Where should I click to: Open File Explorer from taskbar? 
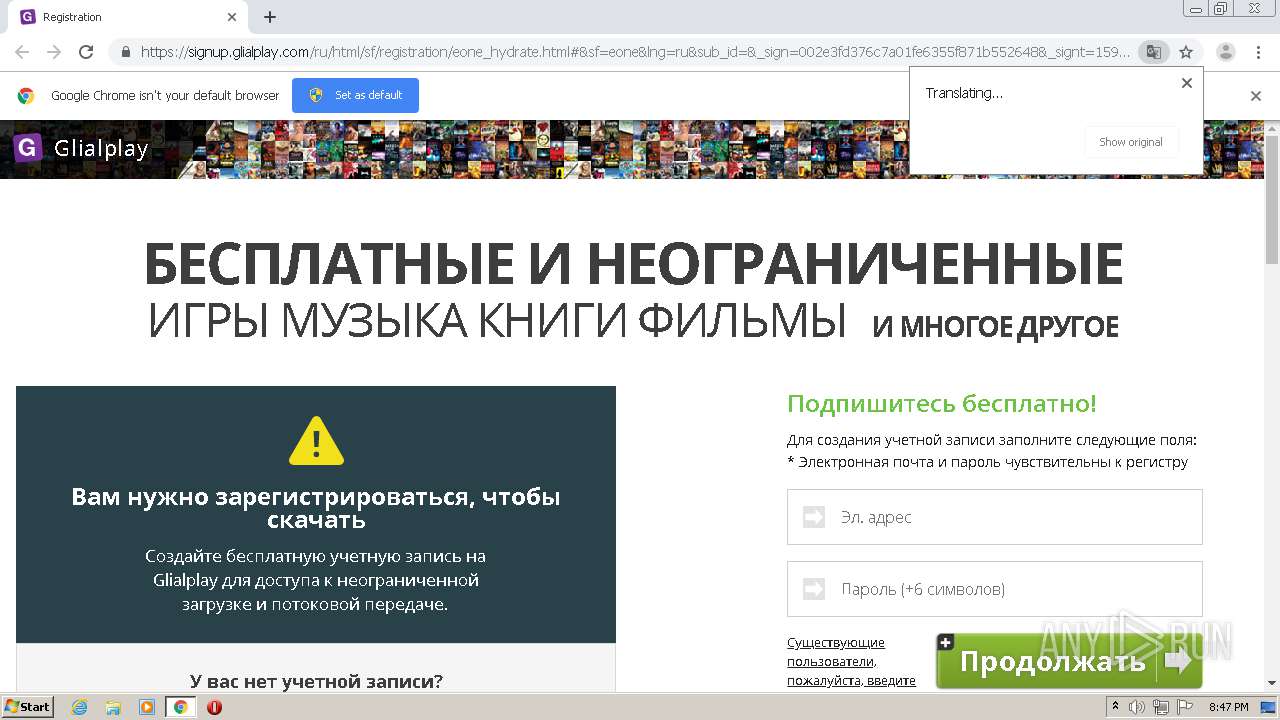click(x=113, y=707)
